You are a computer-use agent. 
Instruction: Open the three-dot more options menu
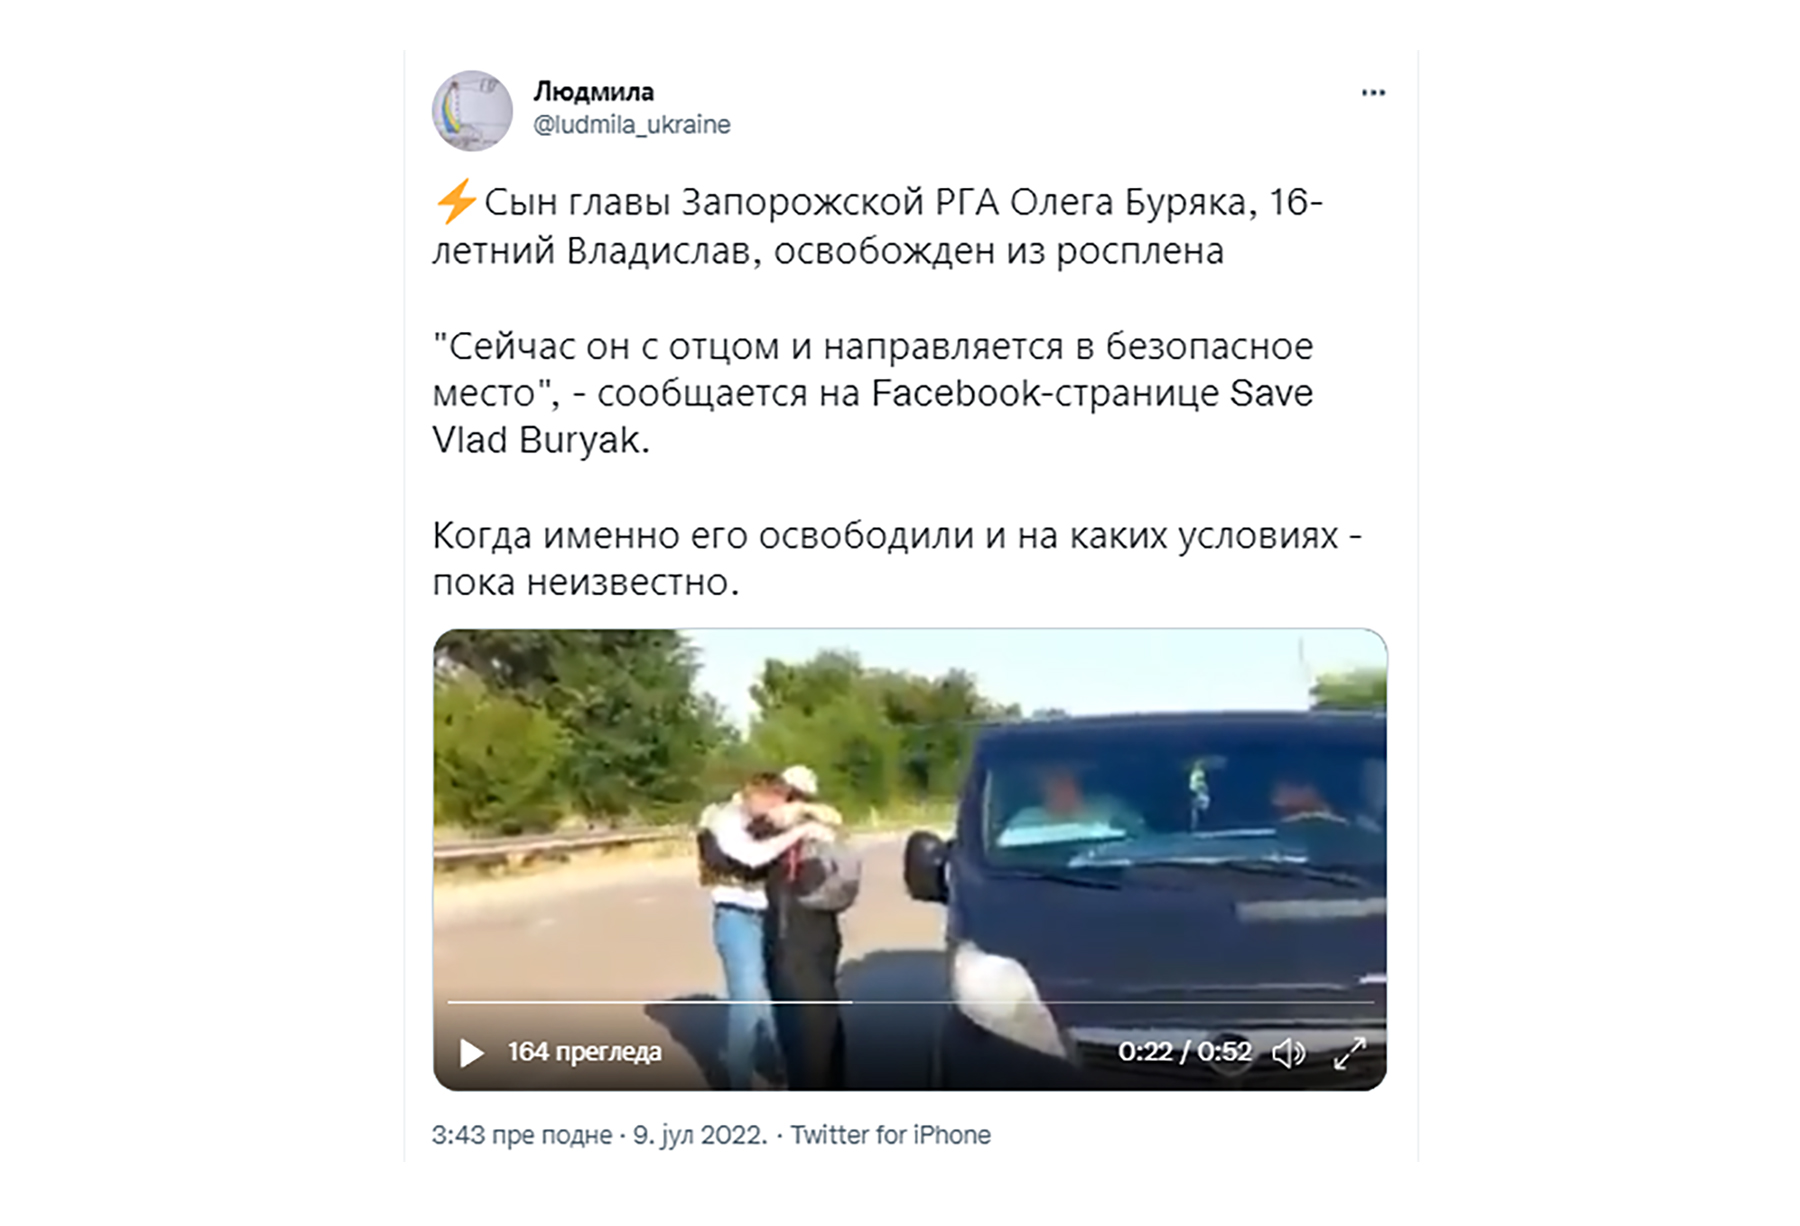[x=1373, y=93]
